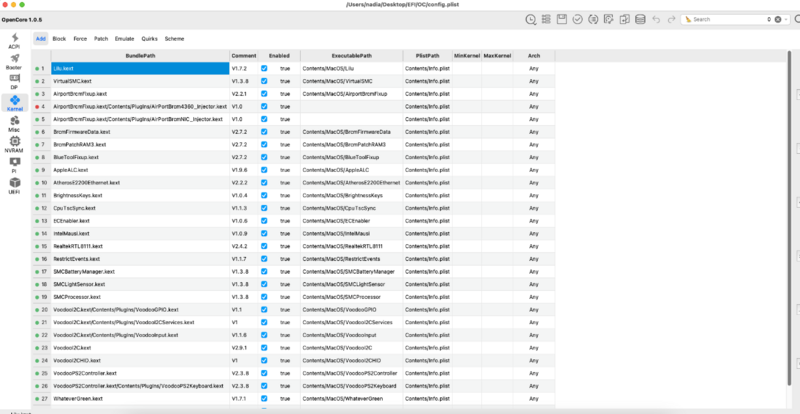The height and width of the screenshot is (414, 800).
Task: Open the Misc section
Action: point(14,124)
